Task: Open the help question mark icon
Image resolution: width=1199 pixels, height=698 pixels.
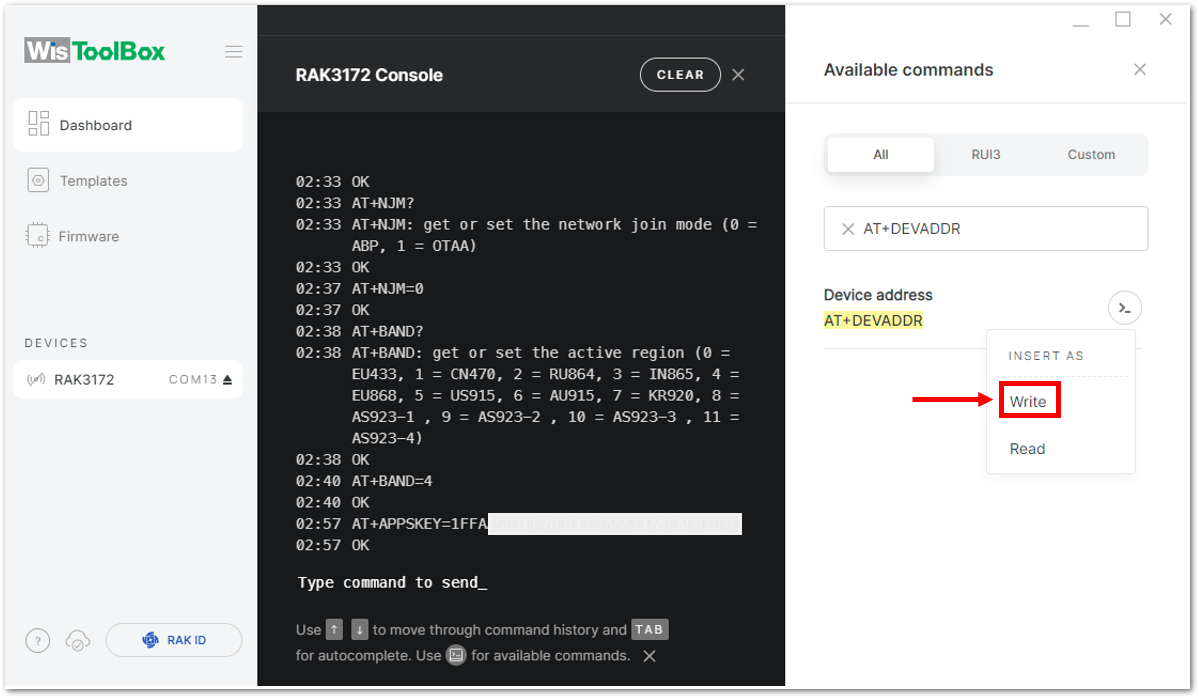Action: 37,640
